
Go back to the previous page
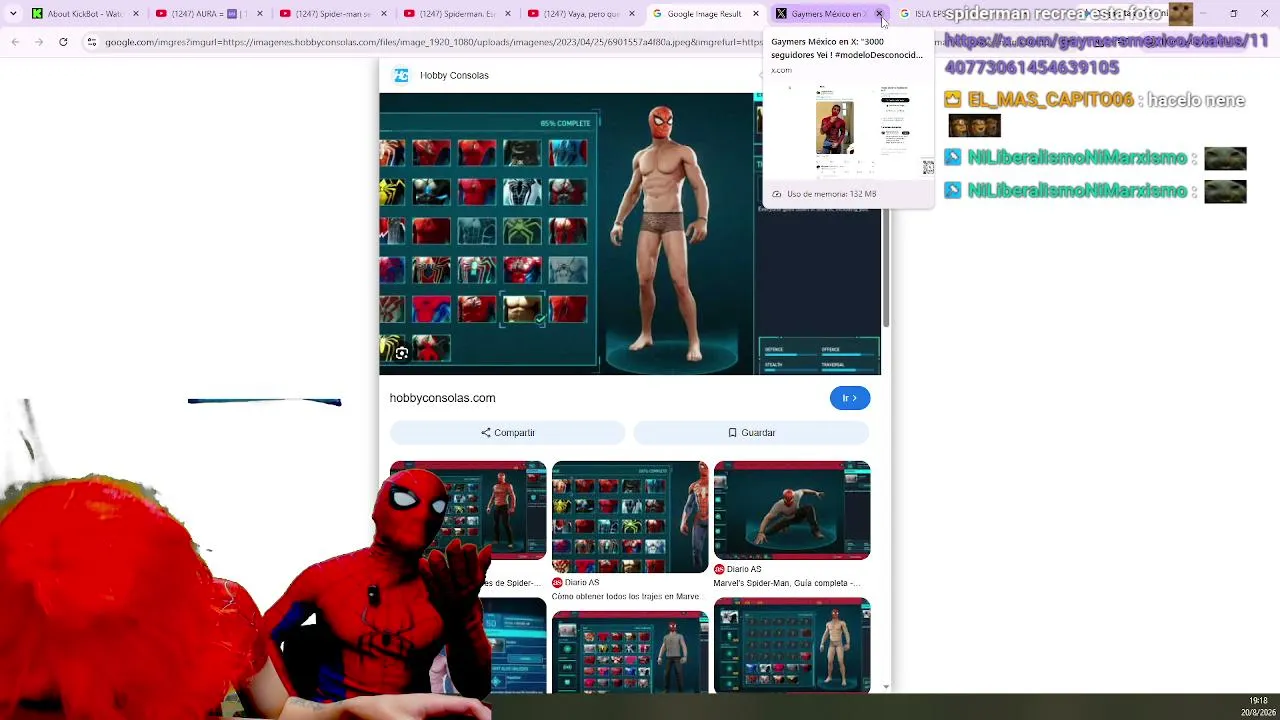pos(15,42)
